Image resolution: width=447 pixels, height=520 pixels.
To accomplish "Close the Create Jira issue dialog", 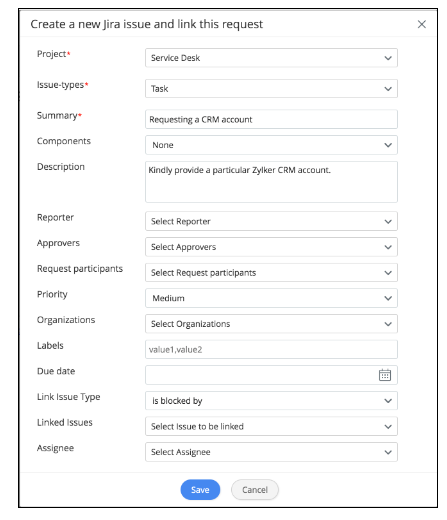I will 422,24.
